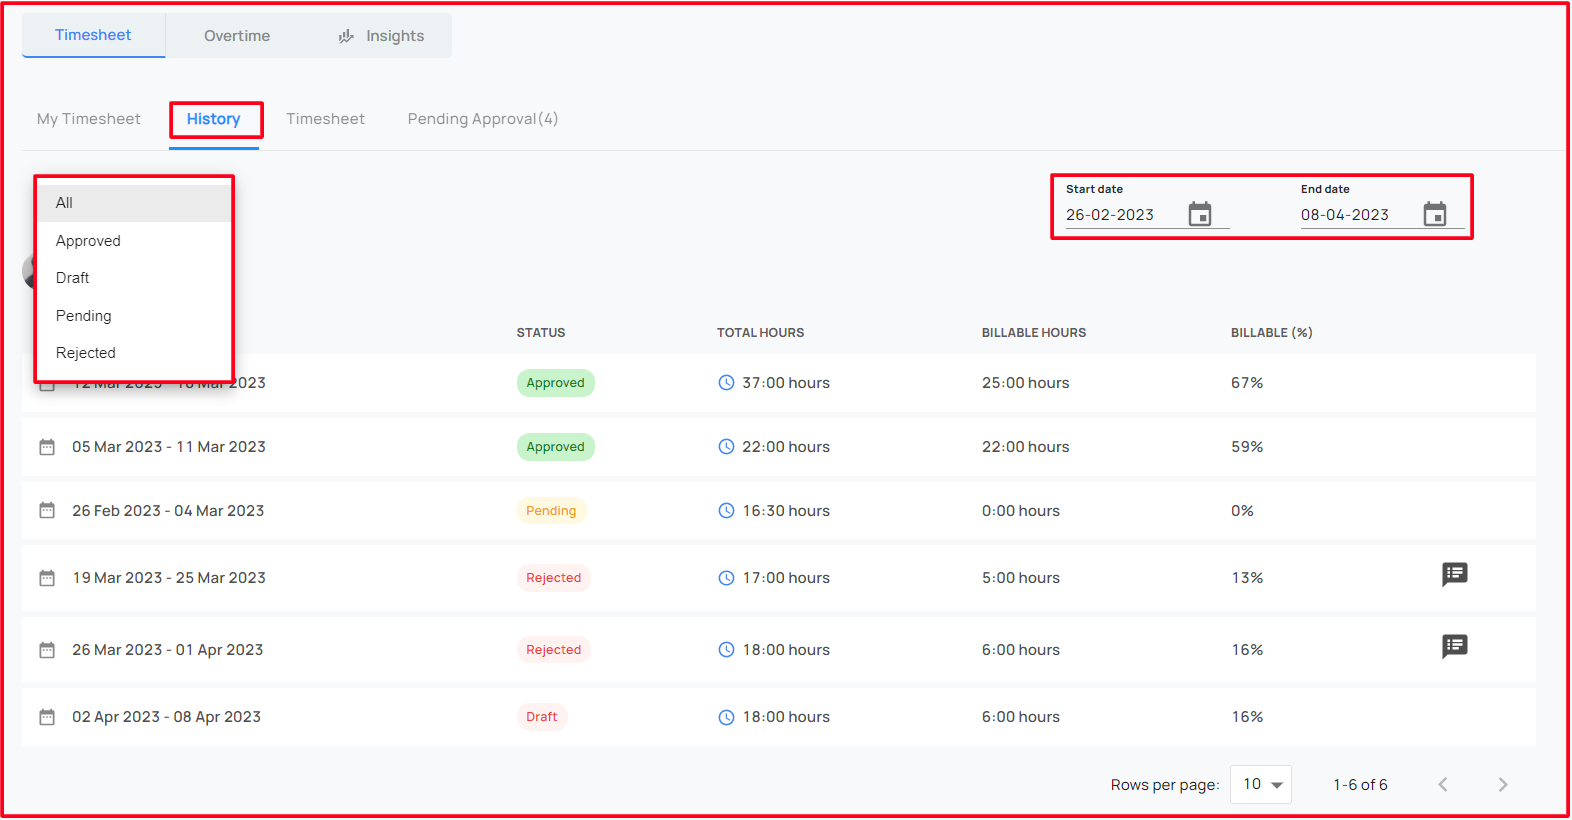The height and width of the screenshot is (820, 1572).
Task: Go to next page with right chevron
Action: point(1503,785)
